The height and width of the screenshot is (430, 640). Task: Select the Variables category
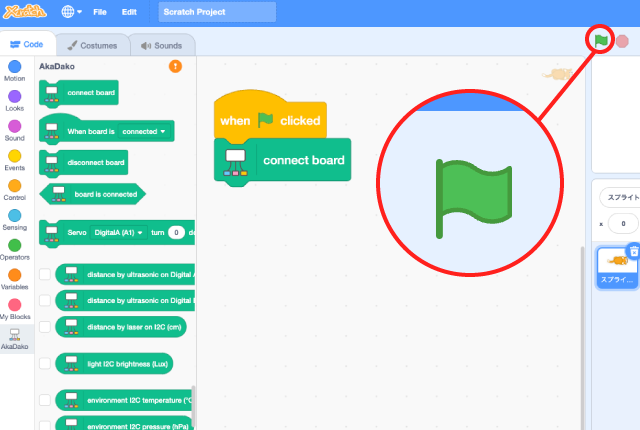15,279
